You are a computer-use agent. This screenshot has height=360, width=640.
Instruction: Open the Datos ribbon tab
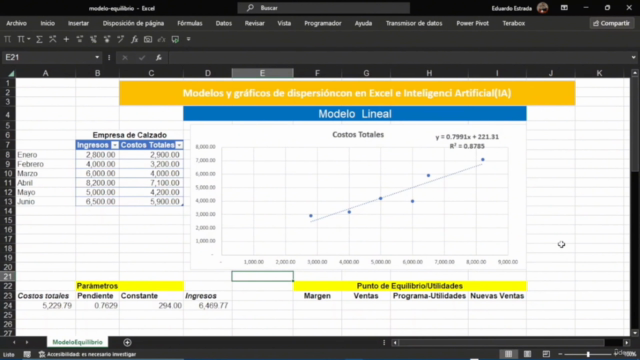[224, 23]
